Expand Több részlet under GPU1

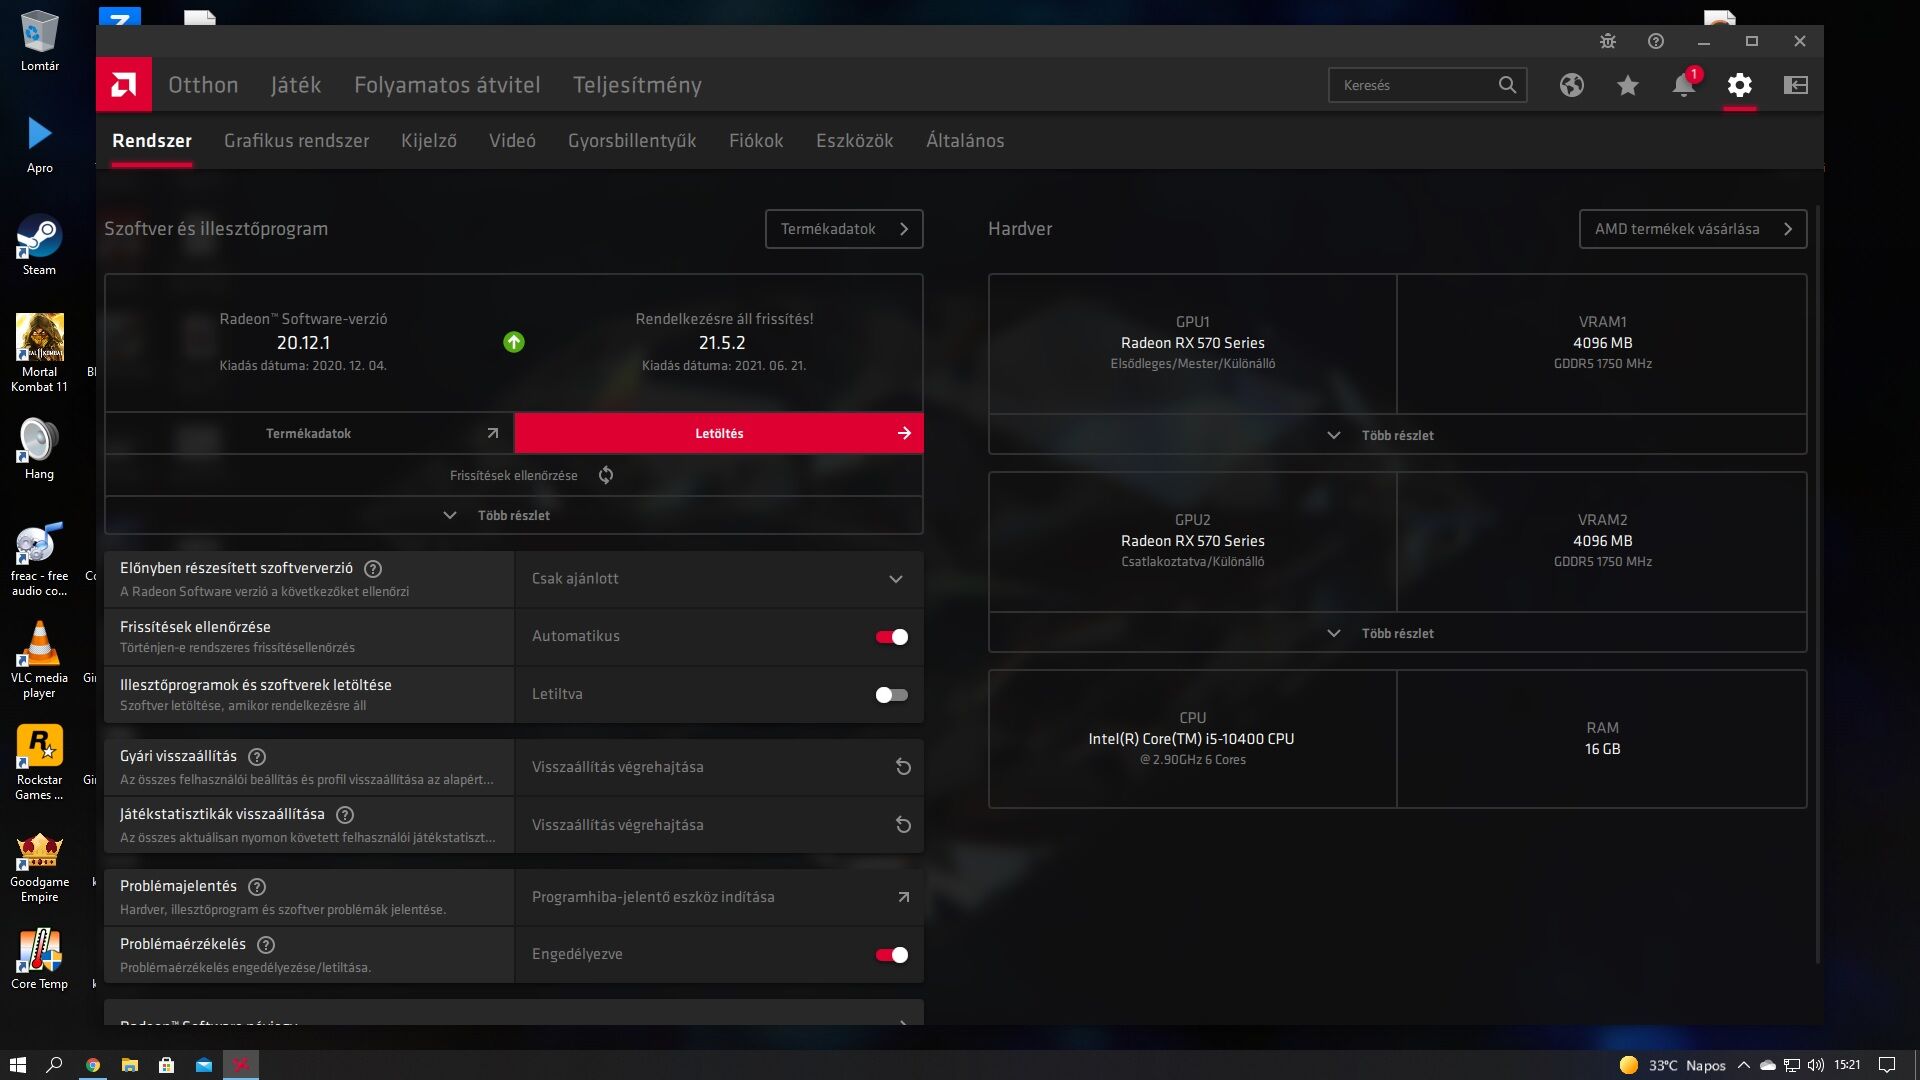coord(1397,435)
